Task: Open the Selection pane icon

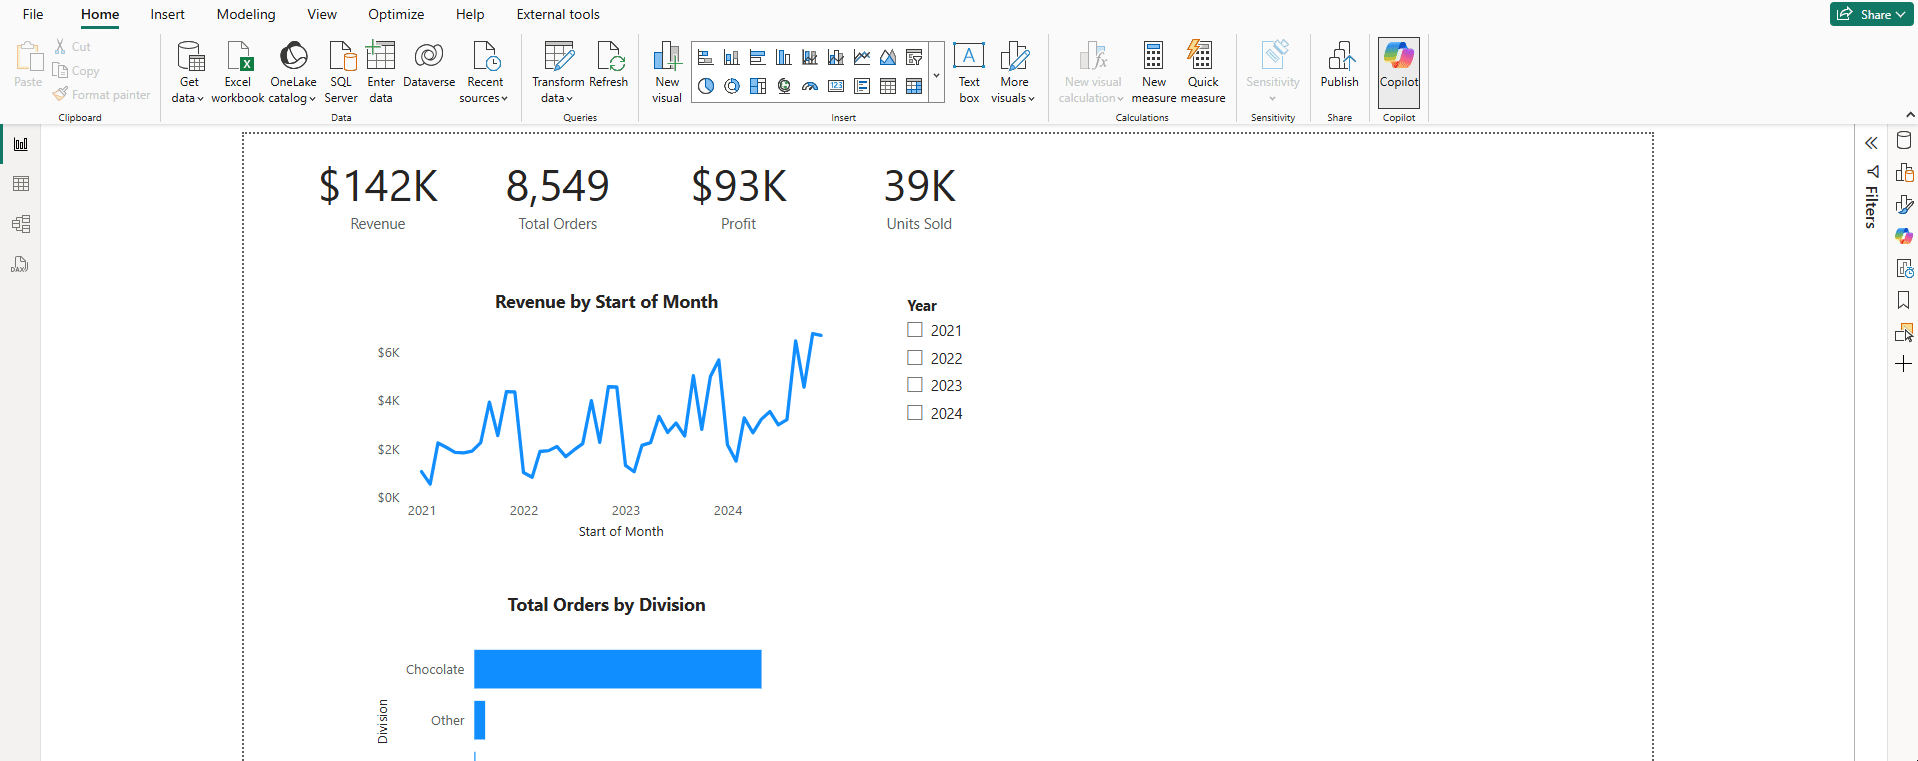Action: pyautogui.click(x=1904, y=332)
